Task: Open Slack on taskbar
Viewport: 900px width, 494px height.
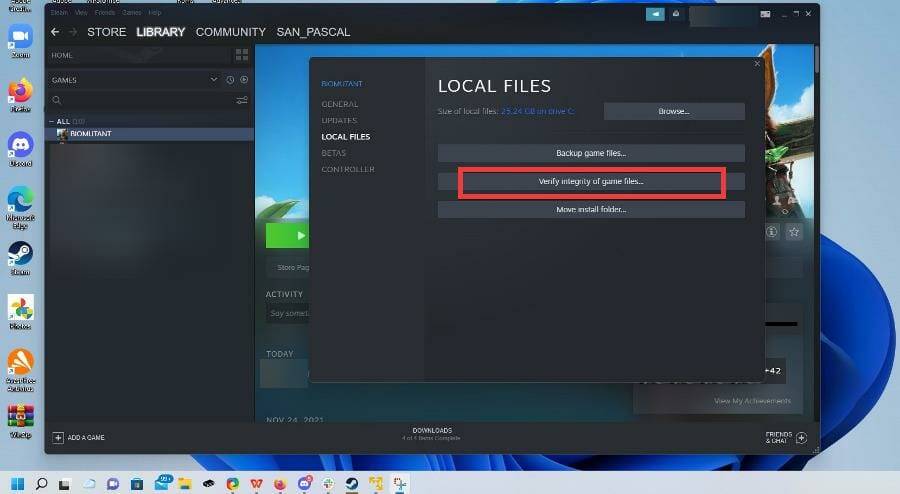Action: pyautogui.click(x=328, y=484)
